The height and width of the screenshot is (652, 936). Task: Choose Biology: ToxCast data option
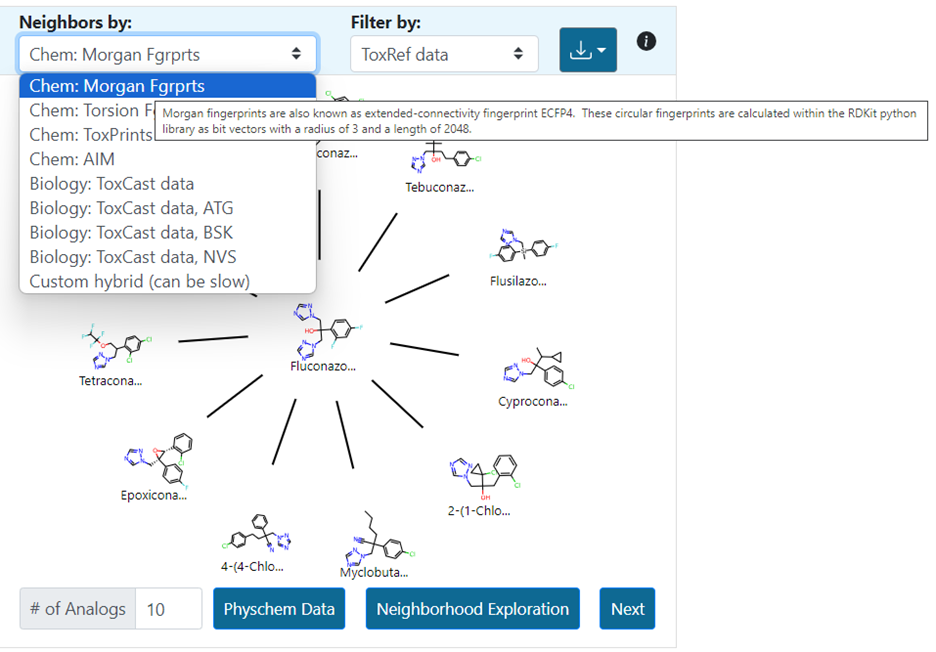(168, 184)
